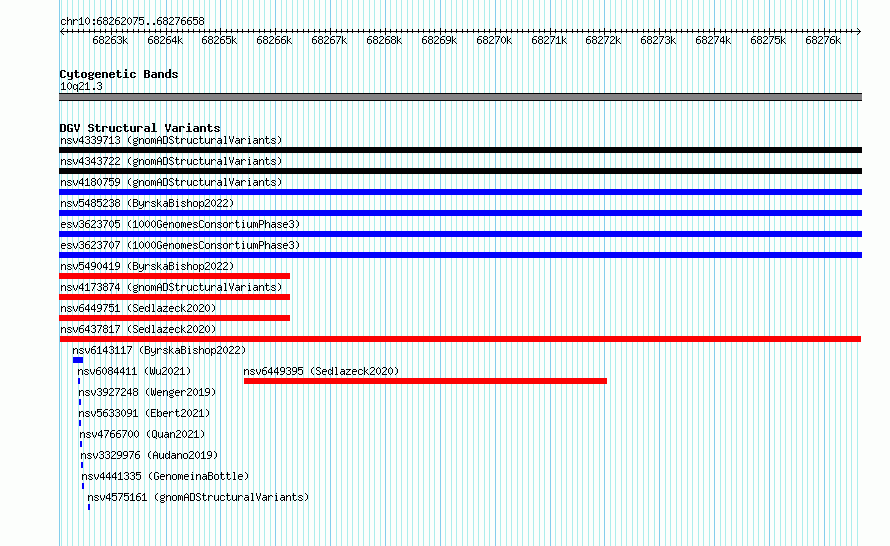Click the Cytogenetic Bands track heading
This screenshot has width=890, height=546.
pyautogui.click(x=119, y=74)
